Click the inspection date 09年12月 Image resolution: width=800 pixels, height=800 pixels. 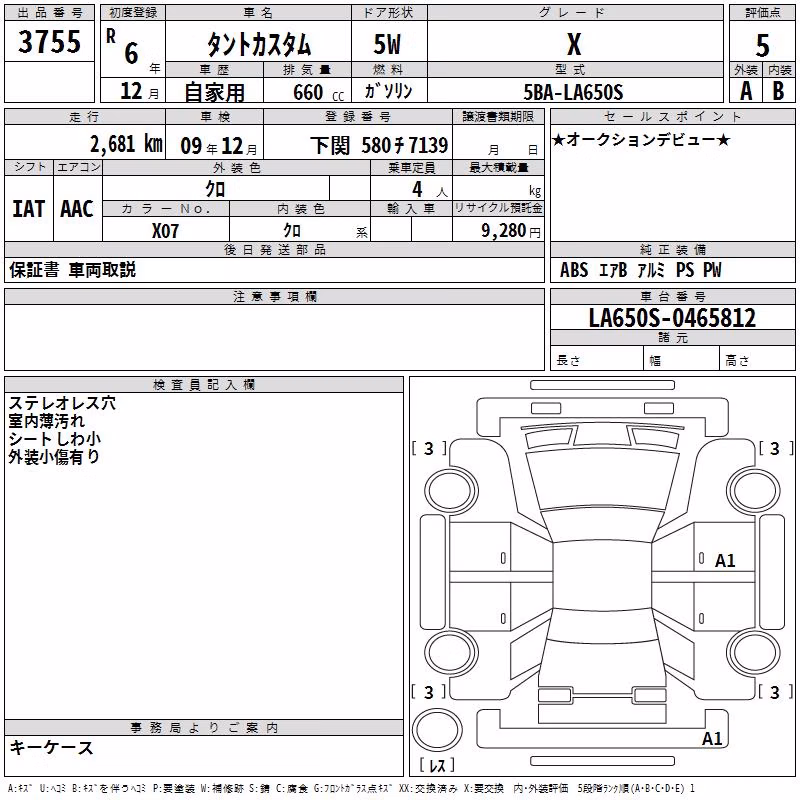[x=219, y=146]
